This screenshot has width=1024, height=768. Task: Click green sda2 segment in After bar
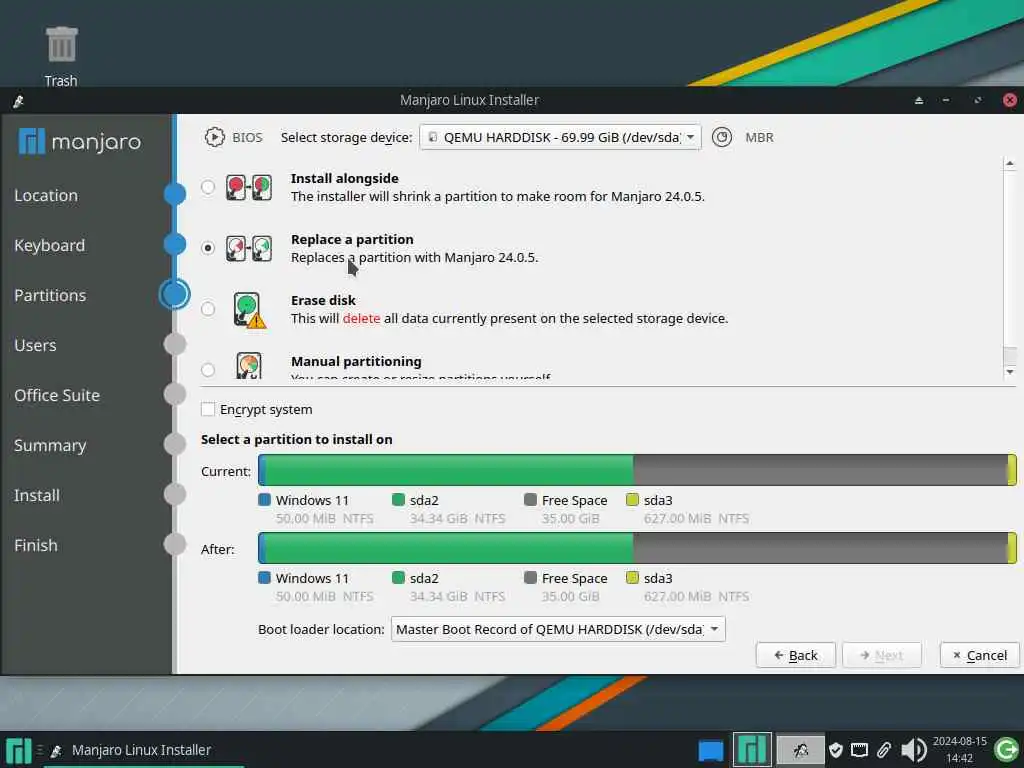pyautogui.click(x=449, y=548)
